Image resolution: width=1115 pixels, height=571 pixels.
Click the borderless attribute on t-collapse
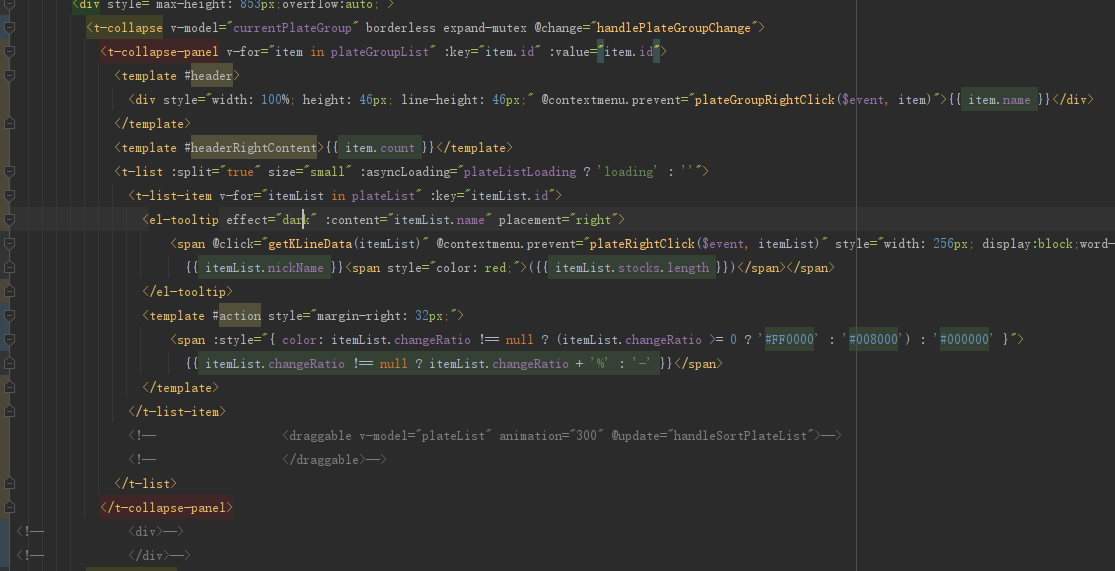(400, 28)
